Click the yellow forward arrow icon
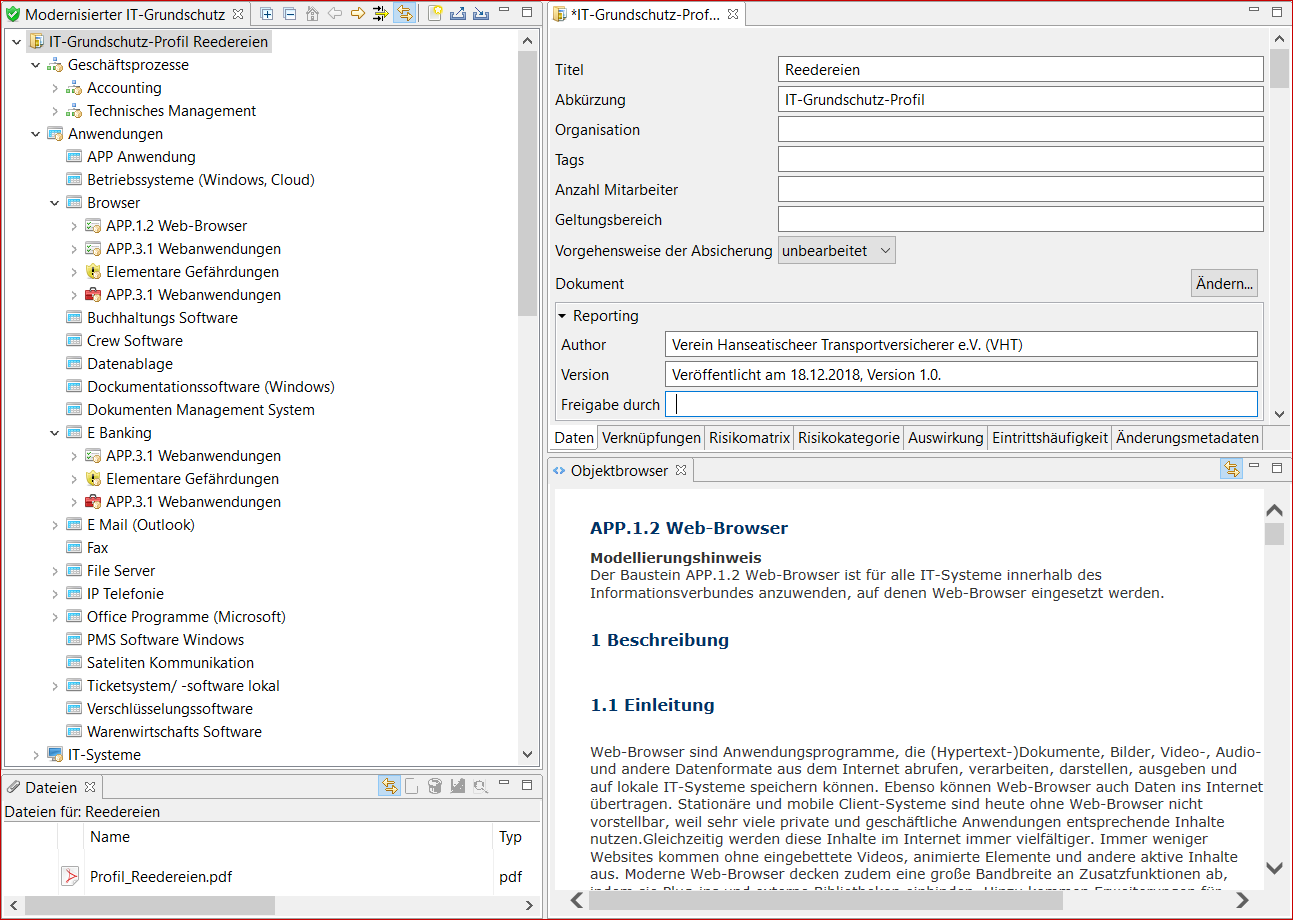This screenshot has height=920, width=1293. click(358, 14)
